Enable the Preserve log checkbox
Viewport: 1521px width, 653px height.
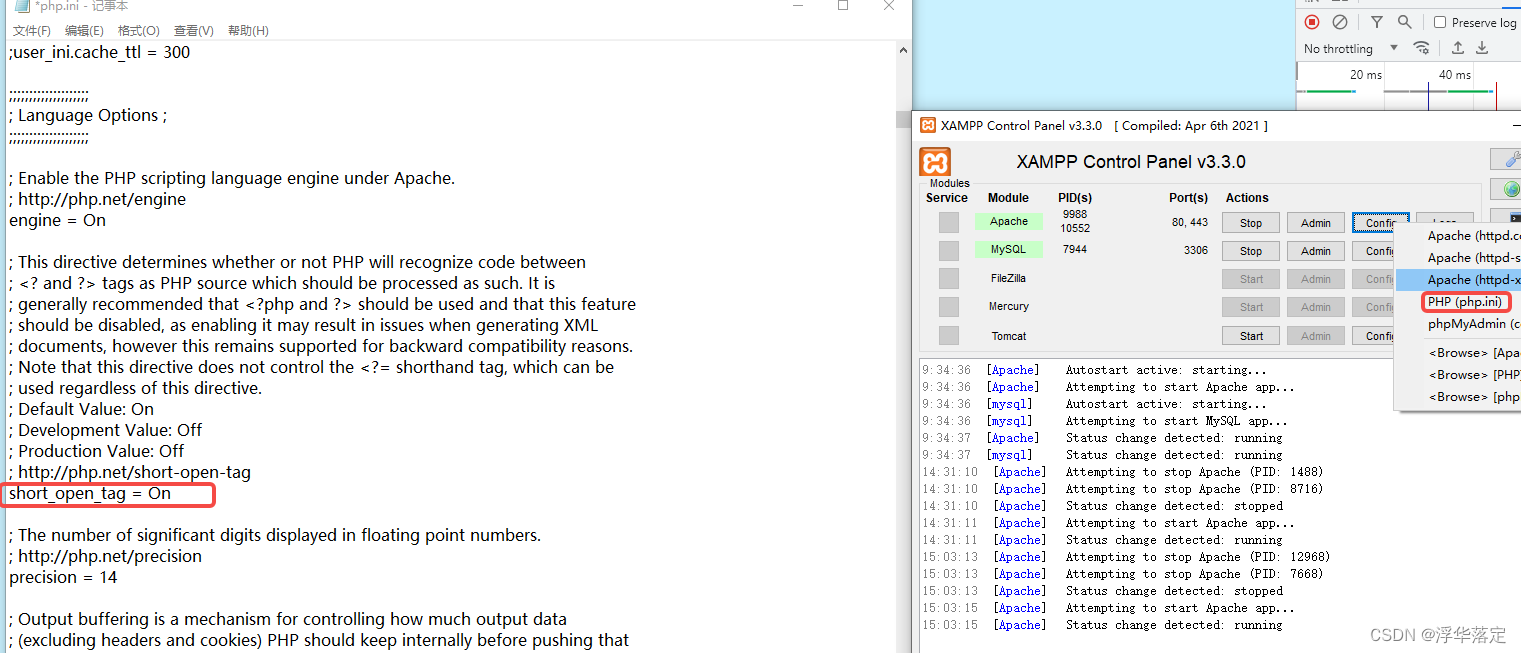[1440, 22]
